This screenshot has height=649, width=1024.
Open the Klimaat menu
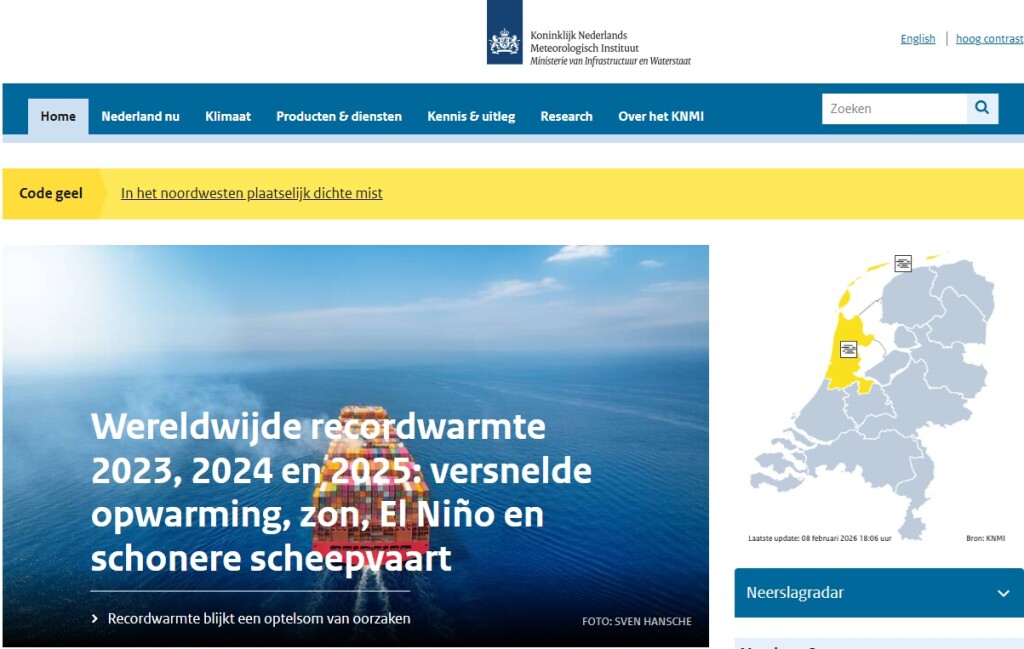[x=228, y=116]
